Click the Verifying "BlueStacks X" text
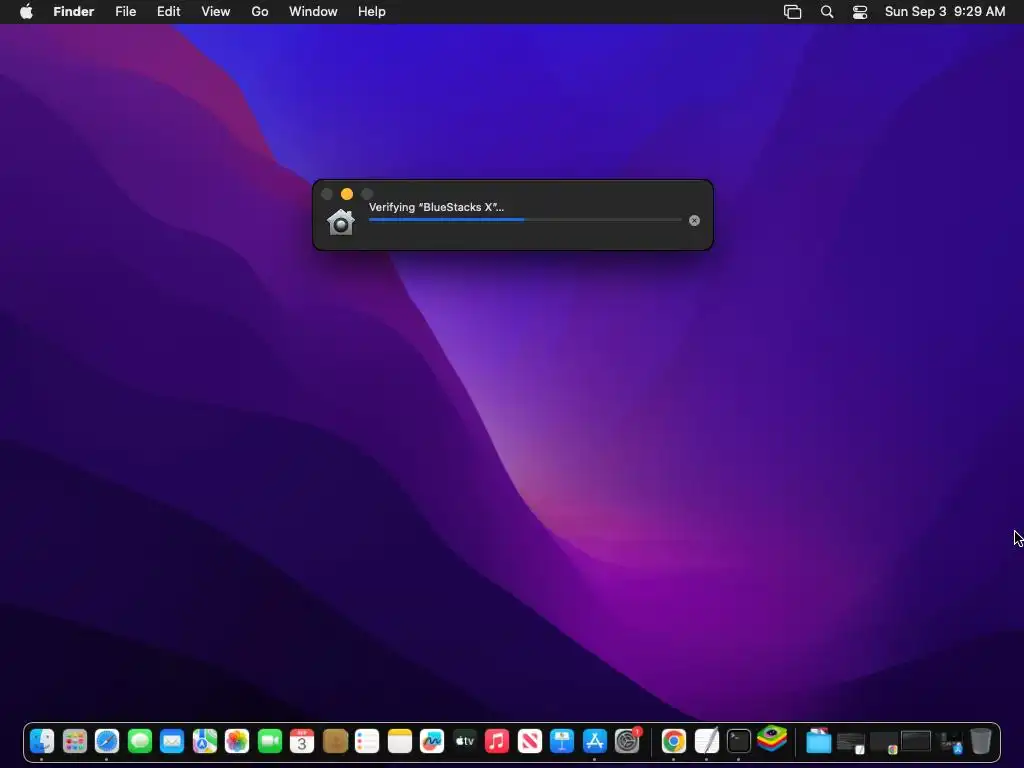This screenshot has height=768, width=1024. pos(436,207)
